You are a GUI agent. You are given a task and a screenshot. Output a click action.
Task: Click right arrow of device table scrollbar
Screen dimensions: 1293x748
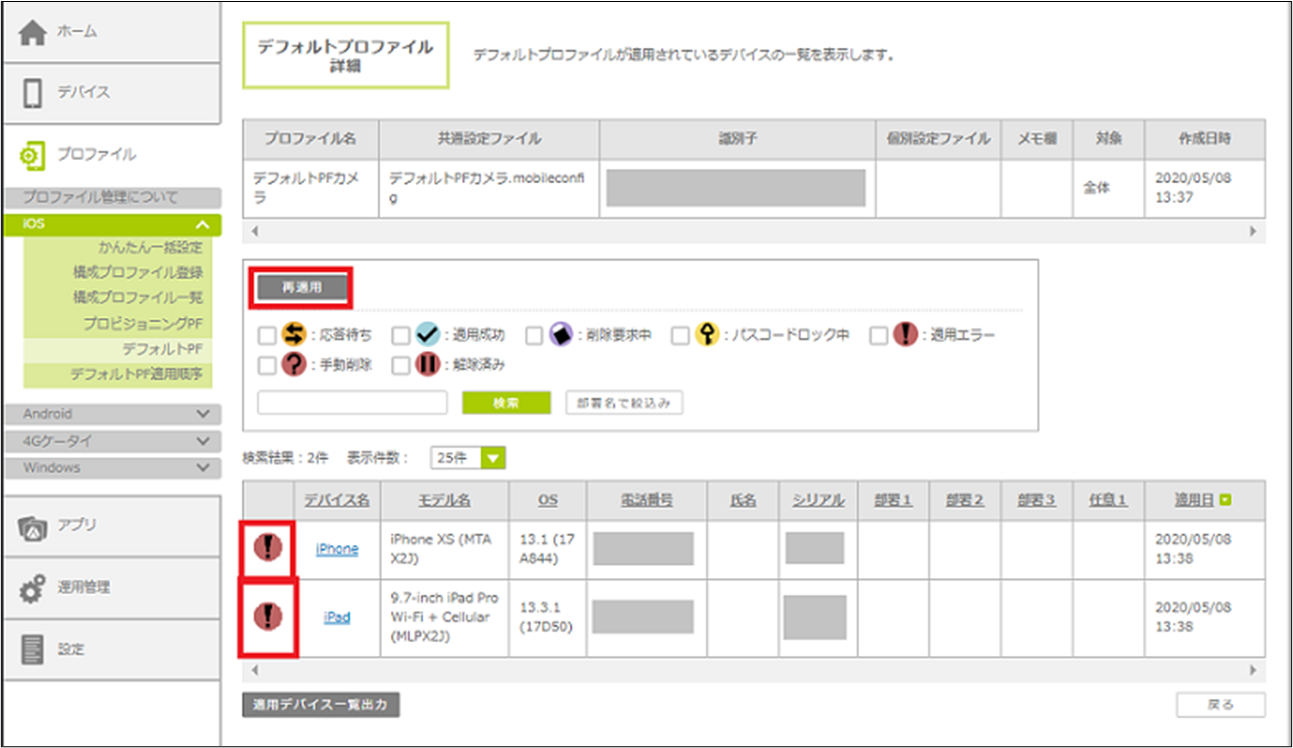click(1252, 669)
